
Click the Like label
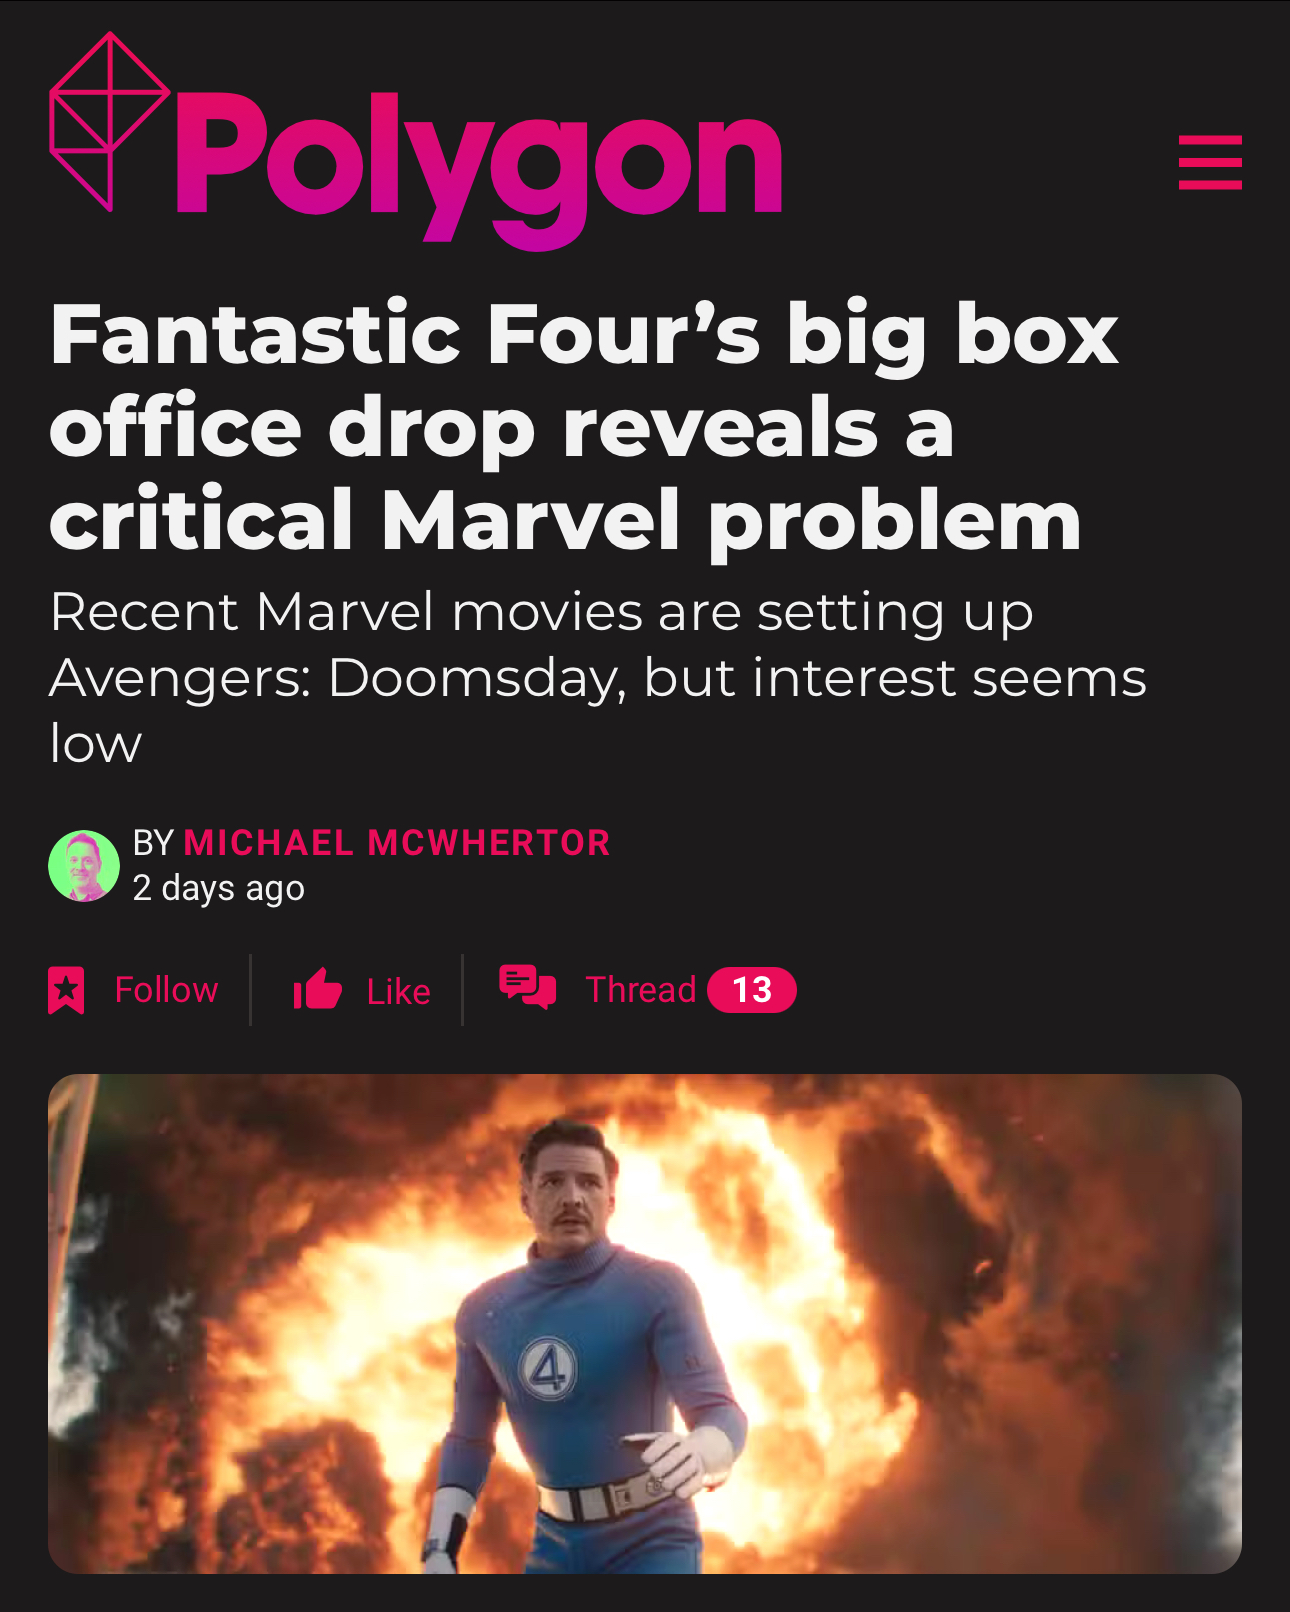398,991
